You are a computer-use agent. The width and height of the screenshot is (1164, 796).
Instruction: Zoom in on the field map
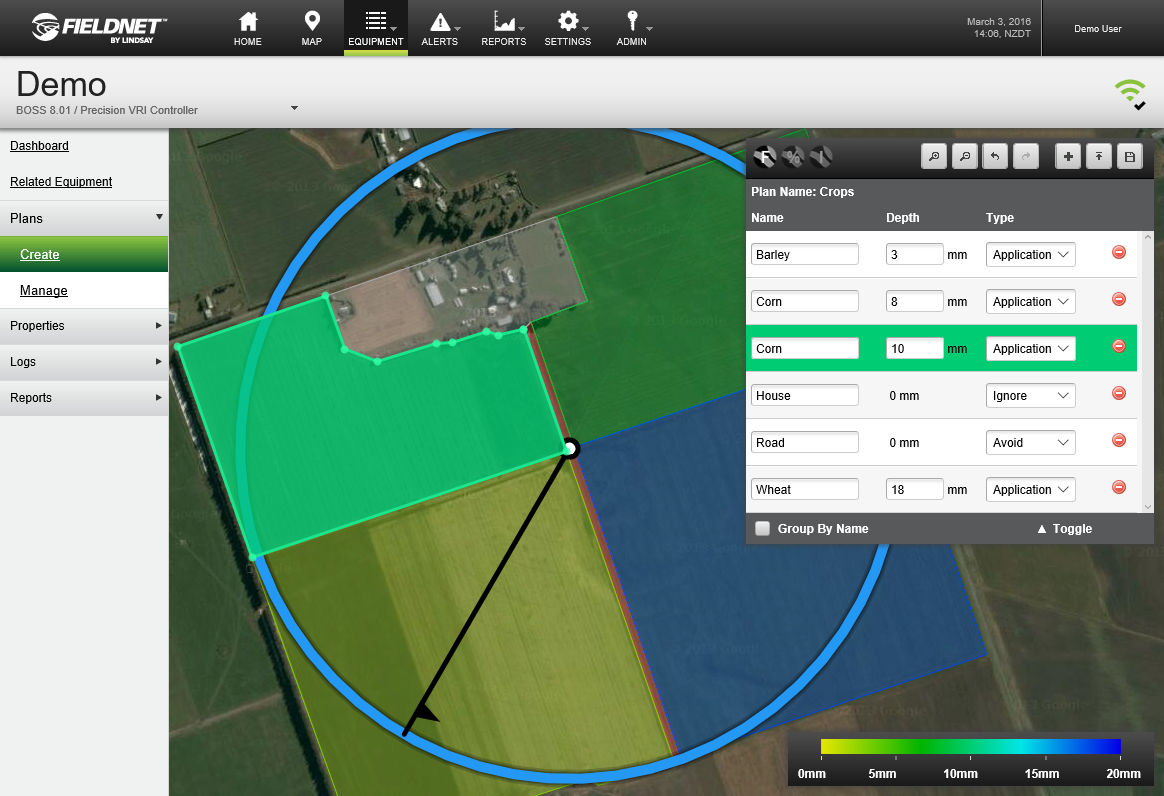click(933, 156)
